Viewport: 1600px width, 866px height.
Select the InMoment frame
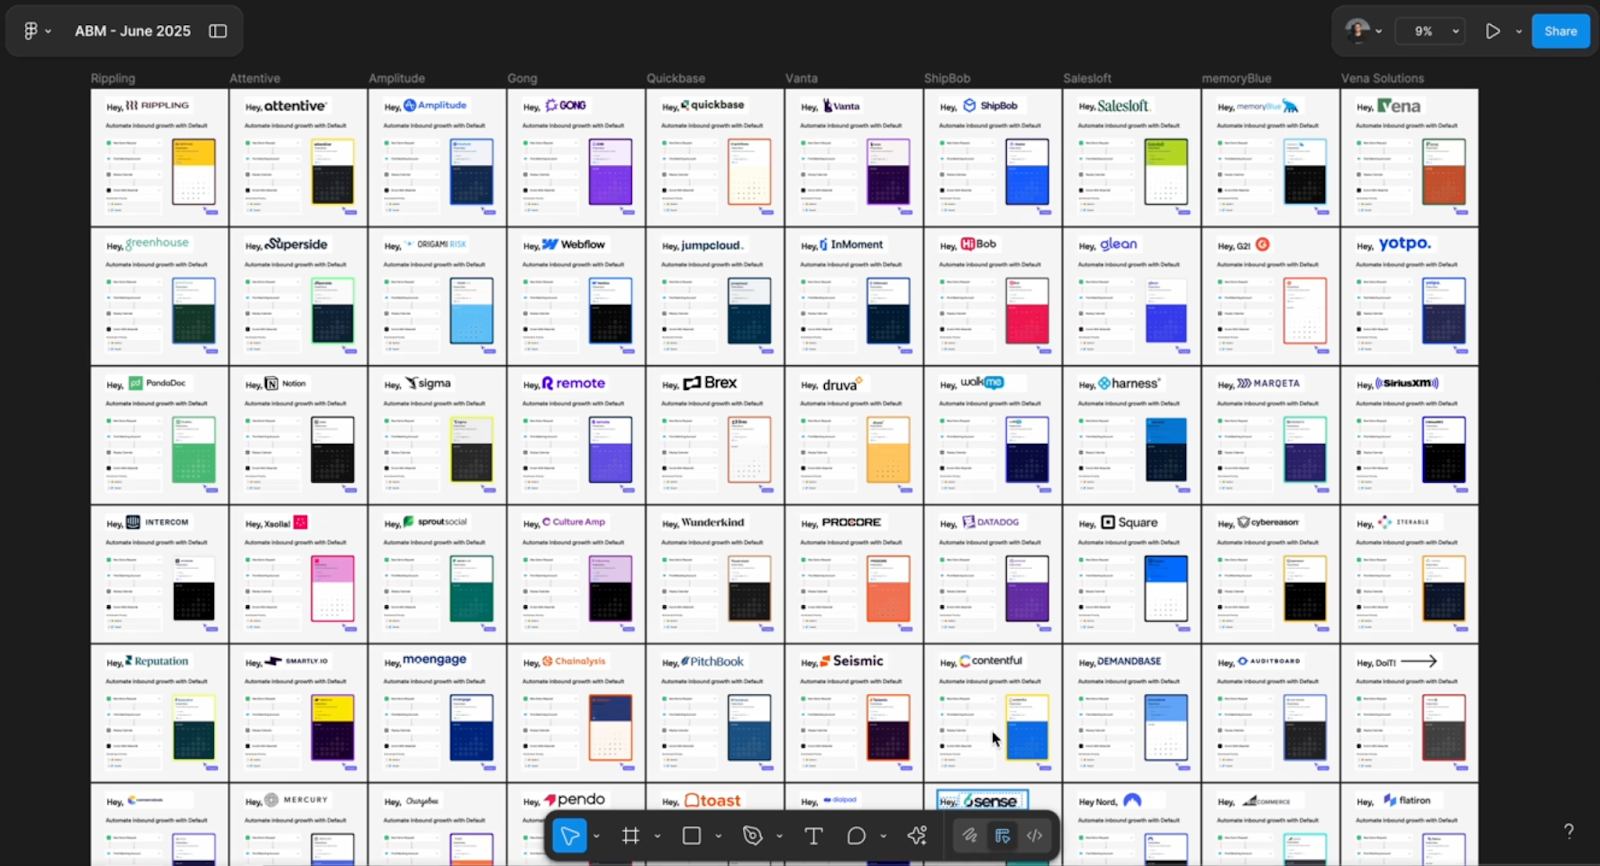tap(854, 296)
